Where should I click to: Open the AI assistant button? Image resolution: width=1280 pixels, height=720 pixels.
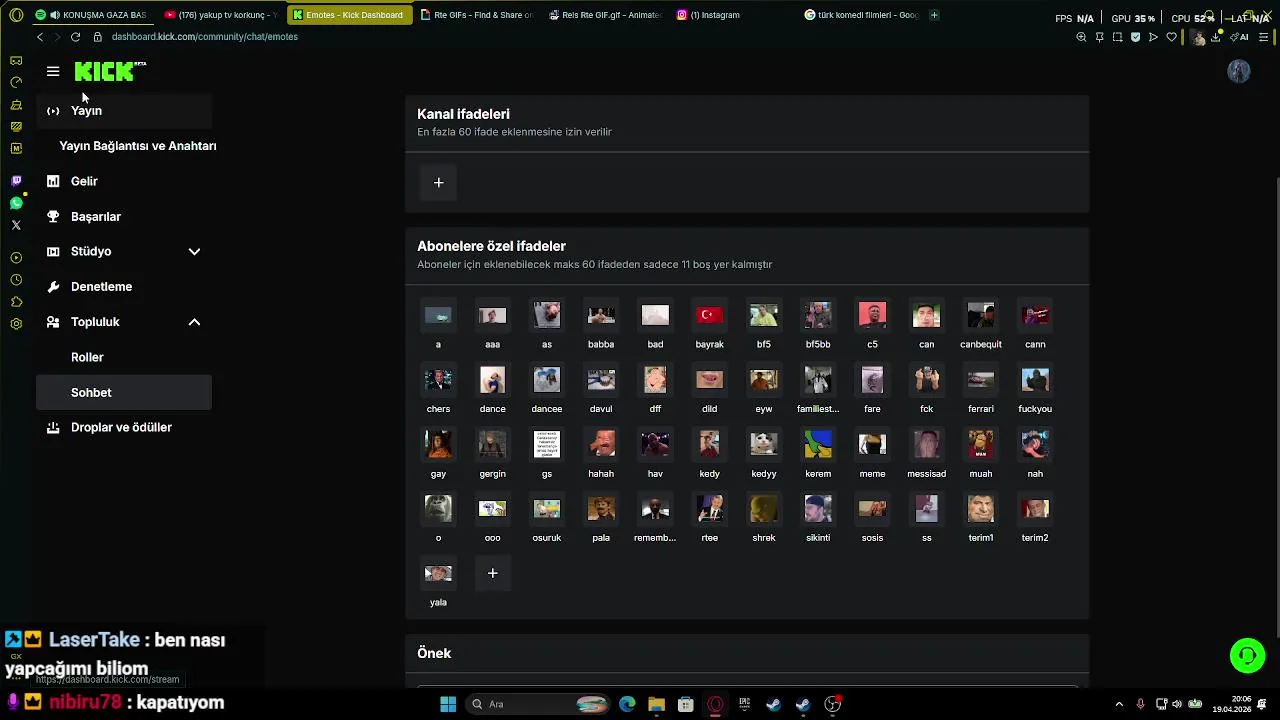(1240, 37)
